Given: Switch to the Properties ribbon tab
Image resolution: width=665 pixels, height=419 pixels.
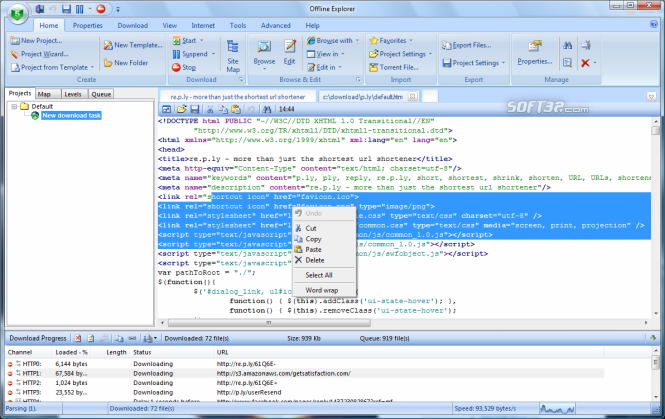Looking at the screenshot, I should point(88,25).
